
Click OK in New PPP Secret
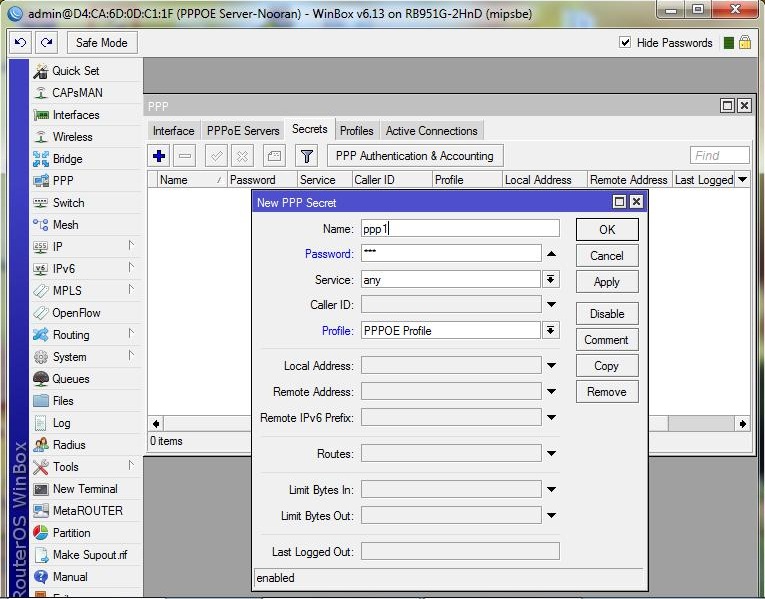pos(607,230)
